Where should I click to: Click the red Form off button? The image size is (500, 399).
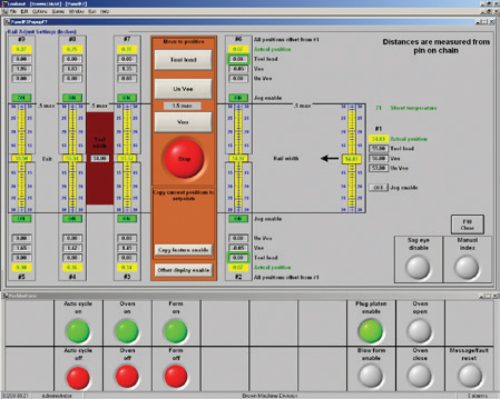coord(176,377)
